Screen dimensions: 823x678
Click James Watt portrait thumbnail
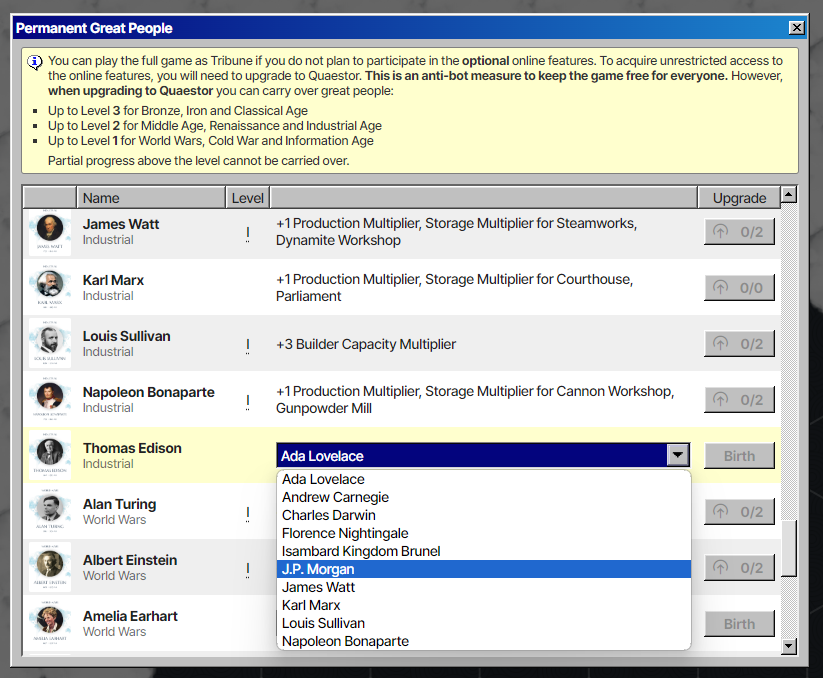tap(50, 232)
